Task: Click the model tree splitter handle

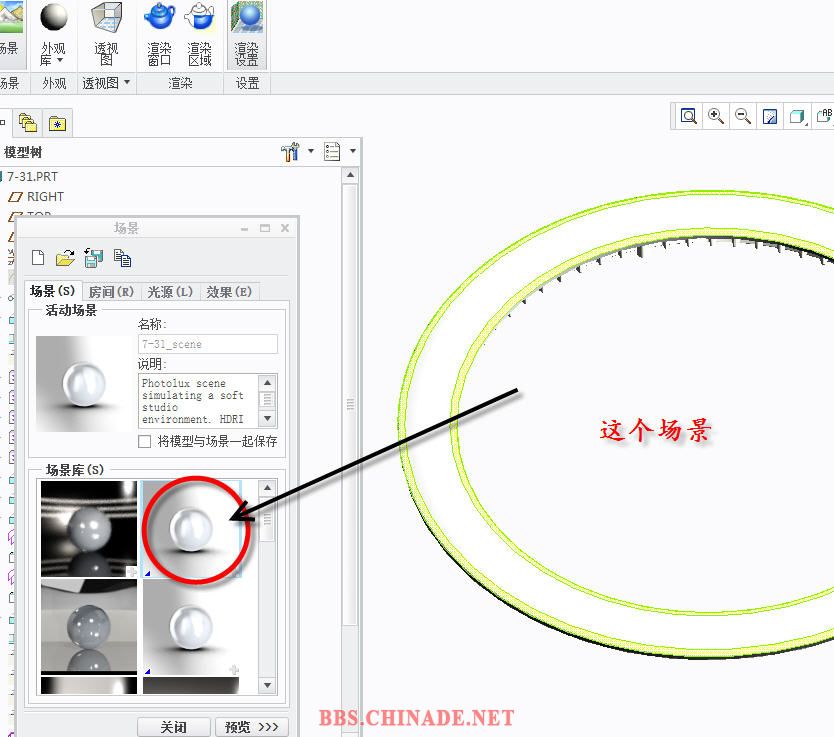Action: 351,404
